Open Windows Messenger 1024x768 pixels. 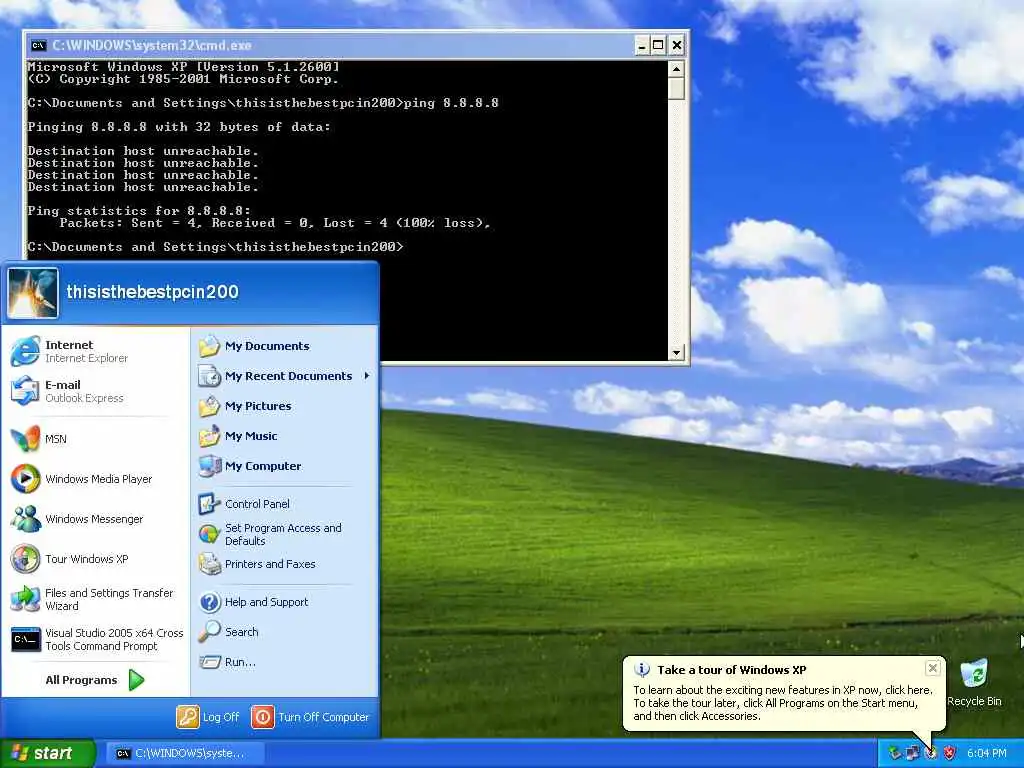pyautogui.click(x=95, y=519)
